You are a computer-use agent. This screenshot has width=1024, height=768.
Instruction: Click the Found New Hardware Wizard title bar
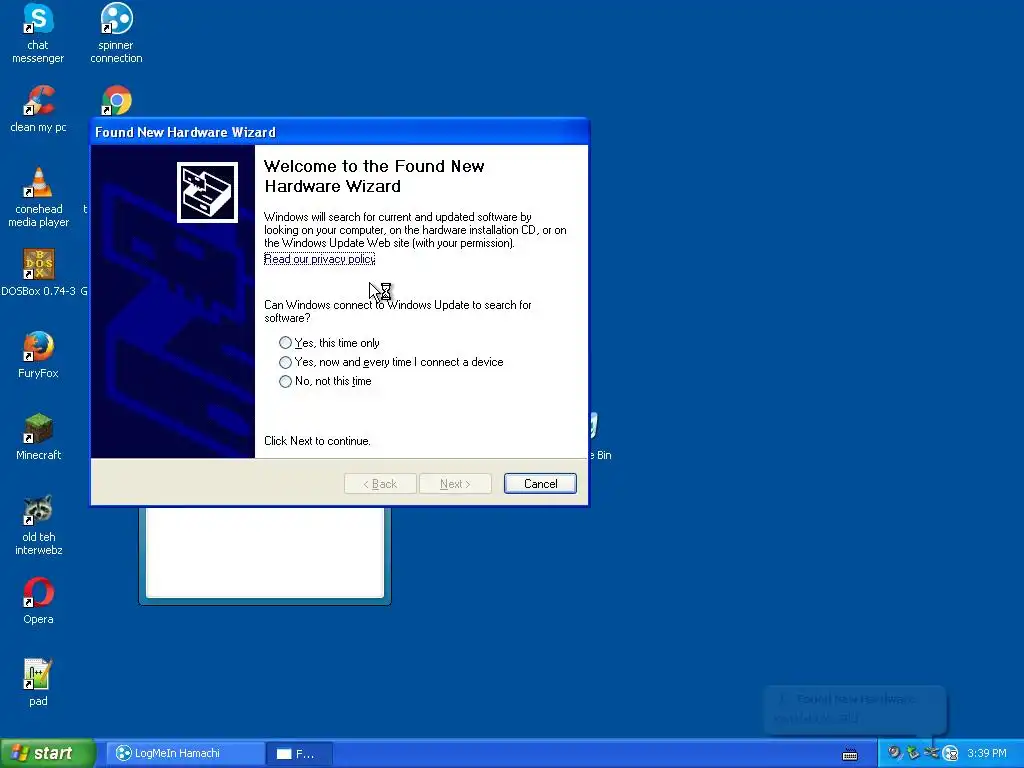340,132
